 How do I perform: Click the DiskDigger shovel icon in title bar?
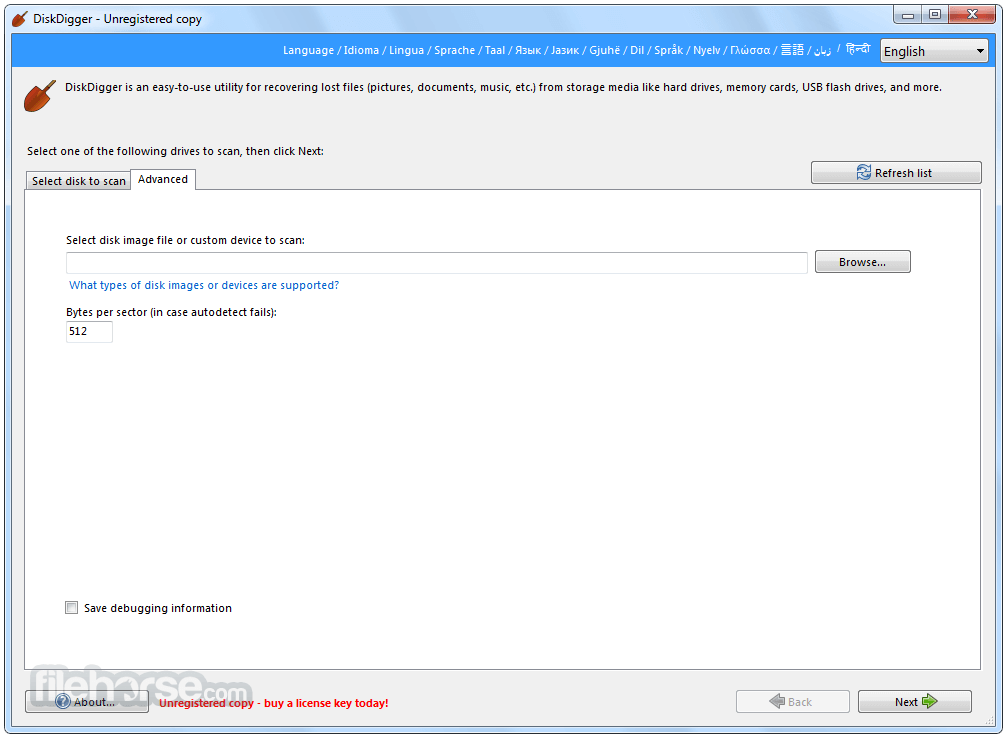[x=20, y=19]
